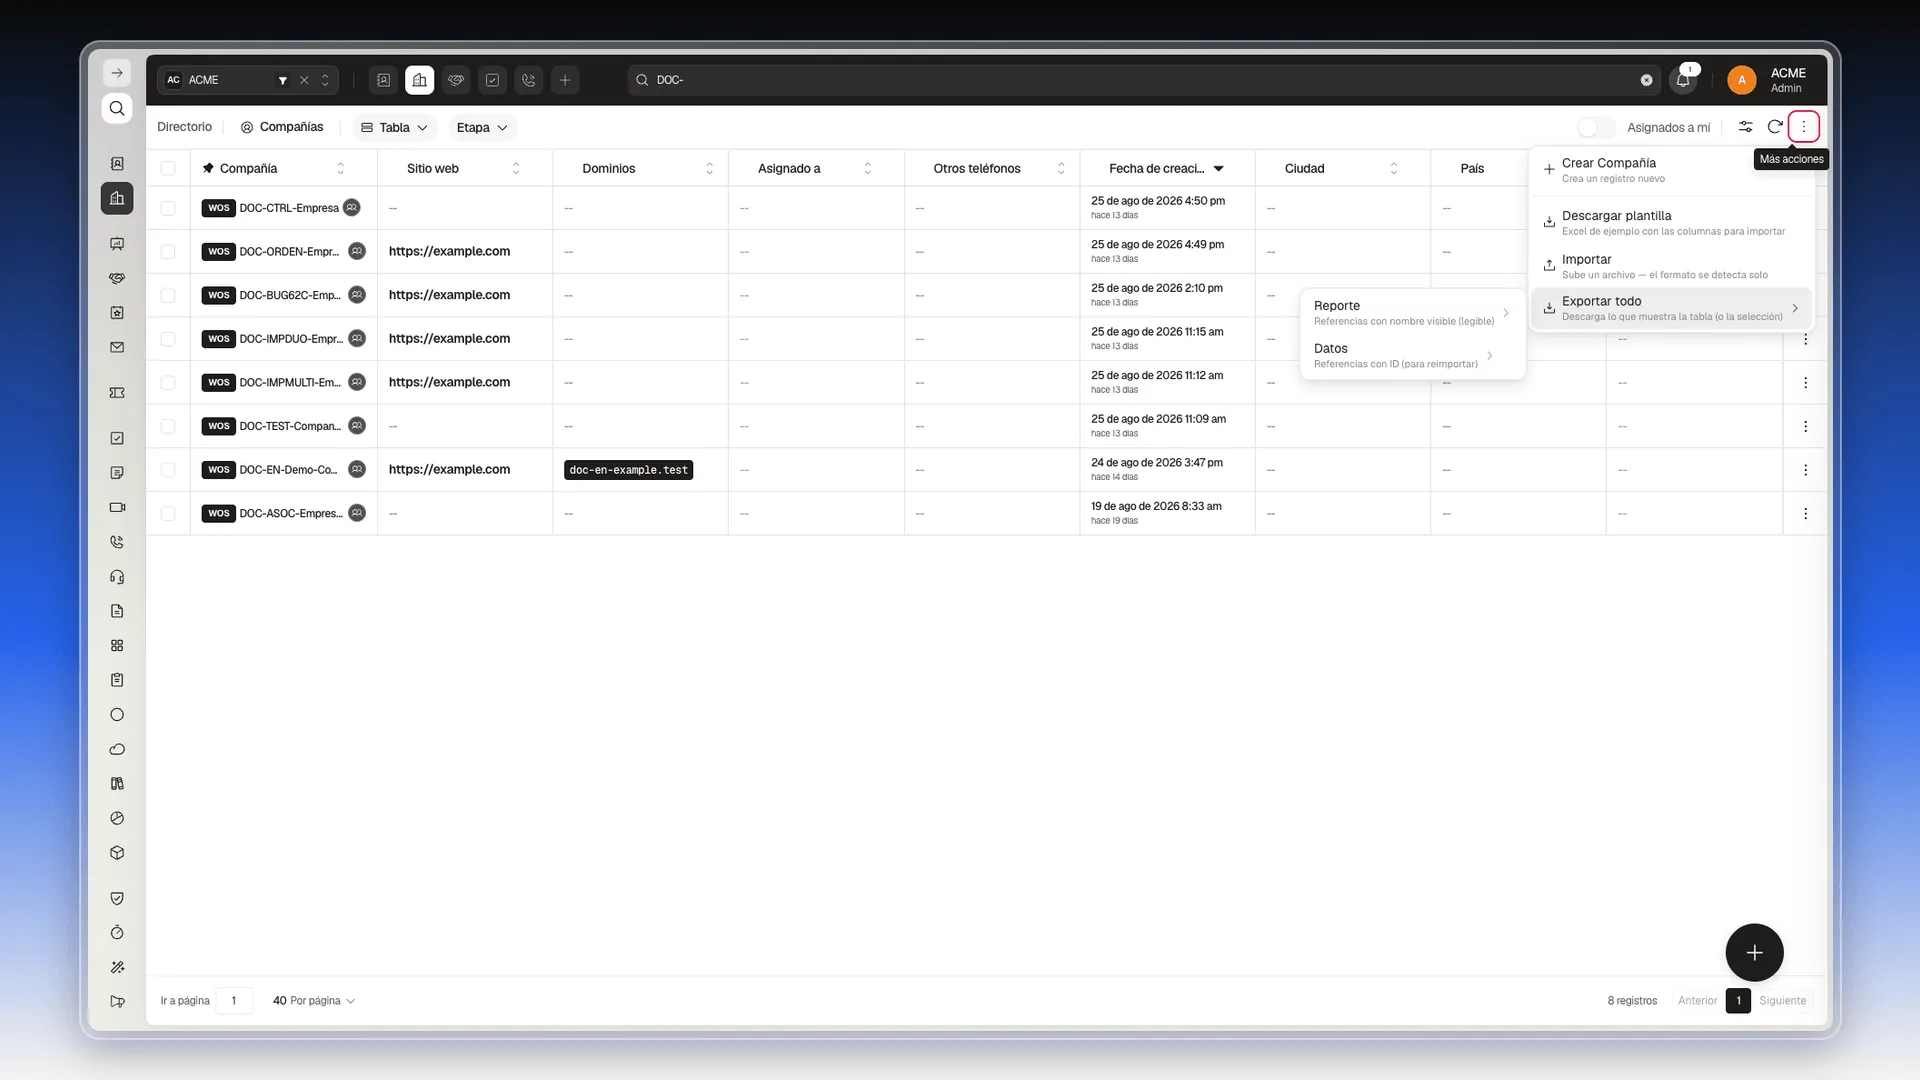Open the cloud icon in sidebar
The height and width of the screenshot is (1080, 1920).
coord(117,749)
